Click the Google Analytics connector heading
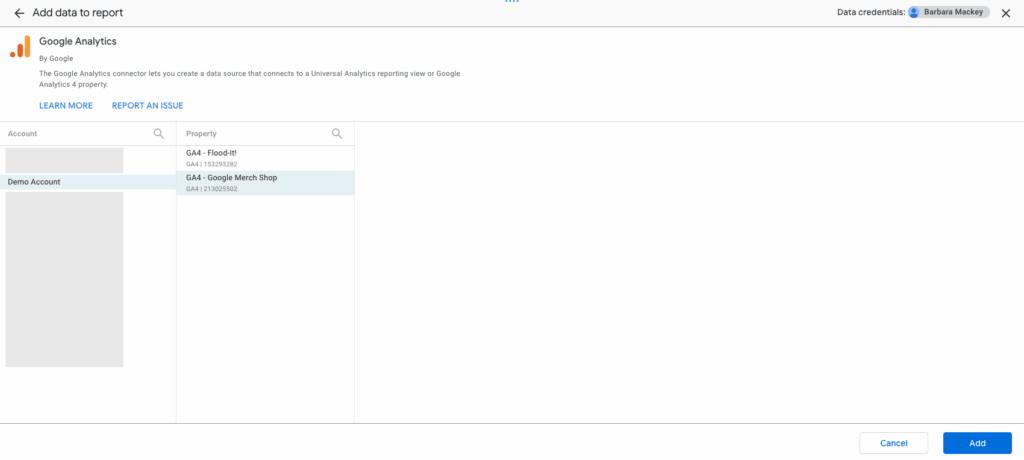Viewport: 1024px width, 460px height. pos(78,42)
